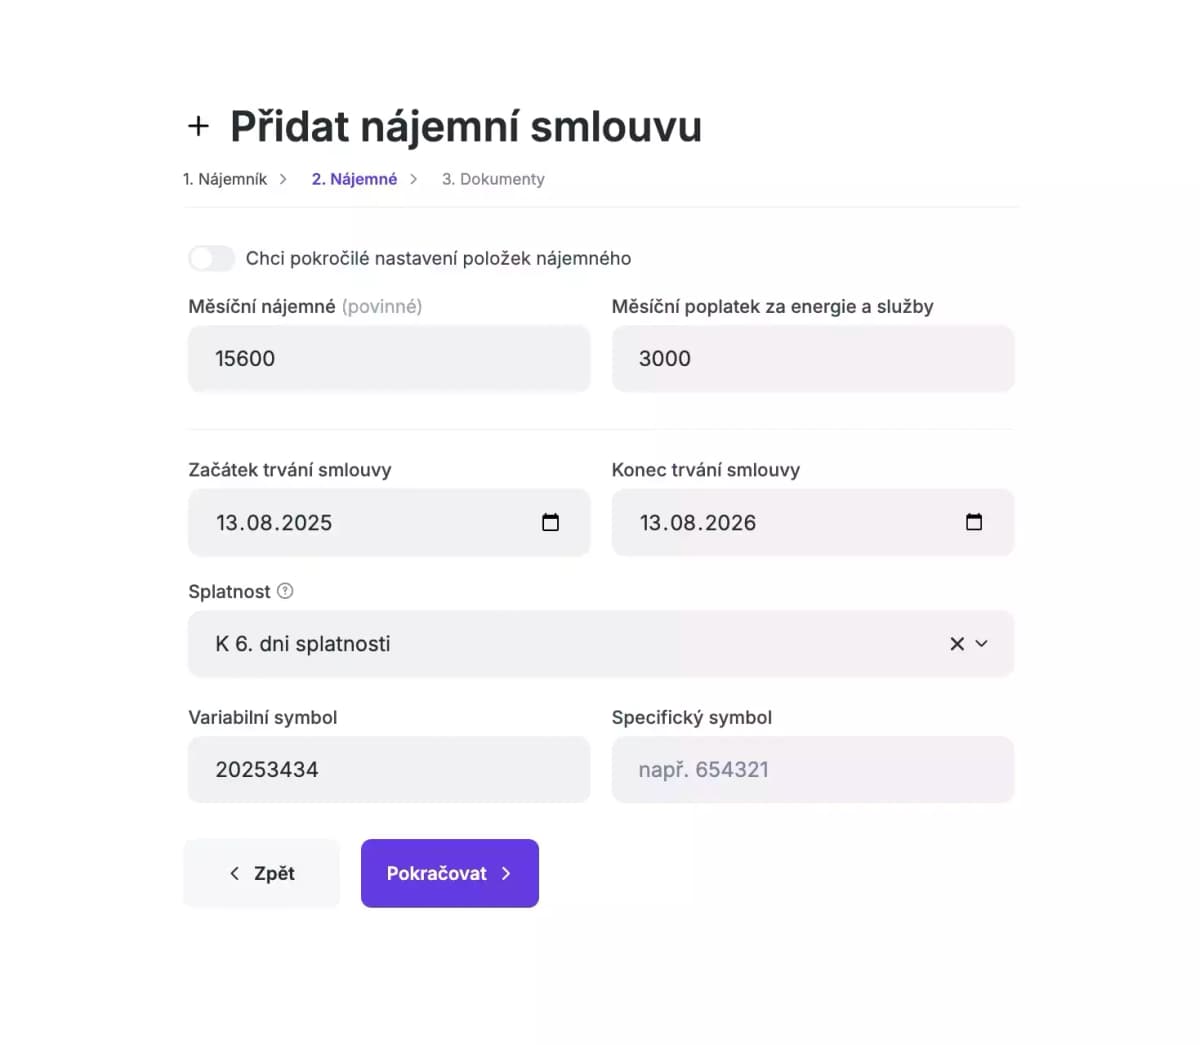Click the Měsíční nájemné input field
1200x1045 pixels.
[388, 358]
